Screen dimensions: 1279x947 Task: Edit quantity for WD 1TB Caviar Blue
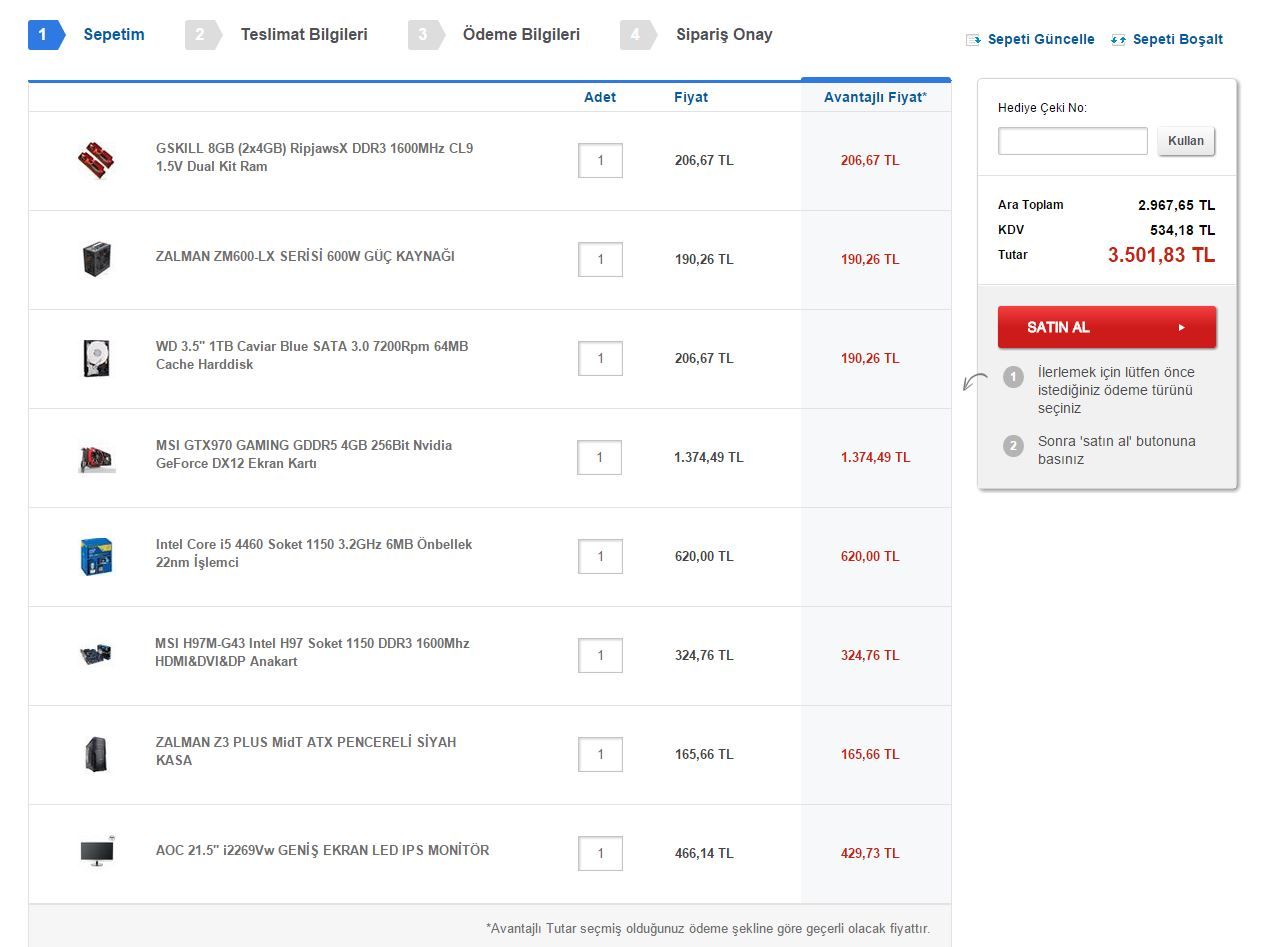600,358
